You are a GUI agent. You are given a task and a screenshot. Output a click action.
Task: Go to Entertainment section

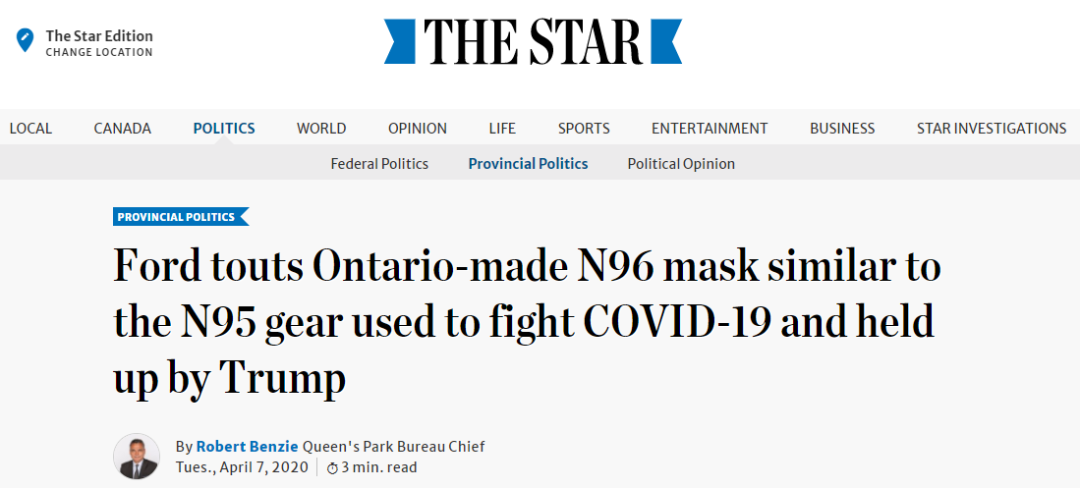(709, 128)
